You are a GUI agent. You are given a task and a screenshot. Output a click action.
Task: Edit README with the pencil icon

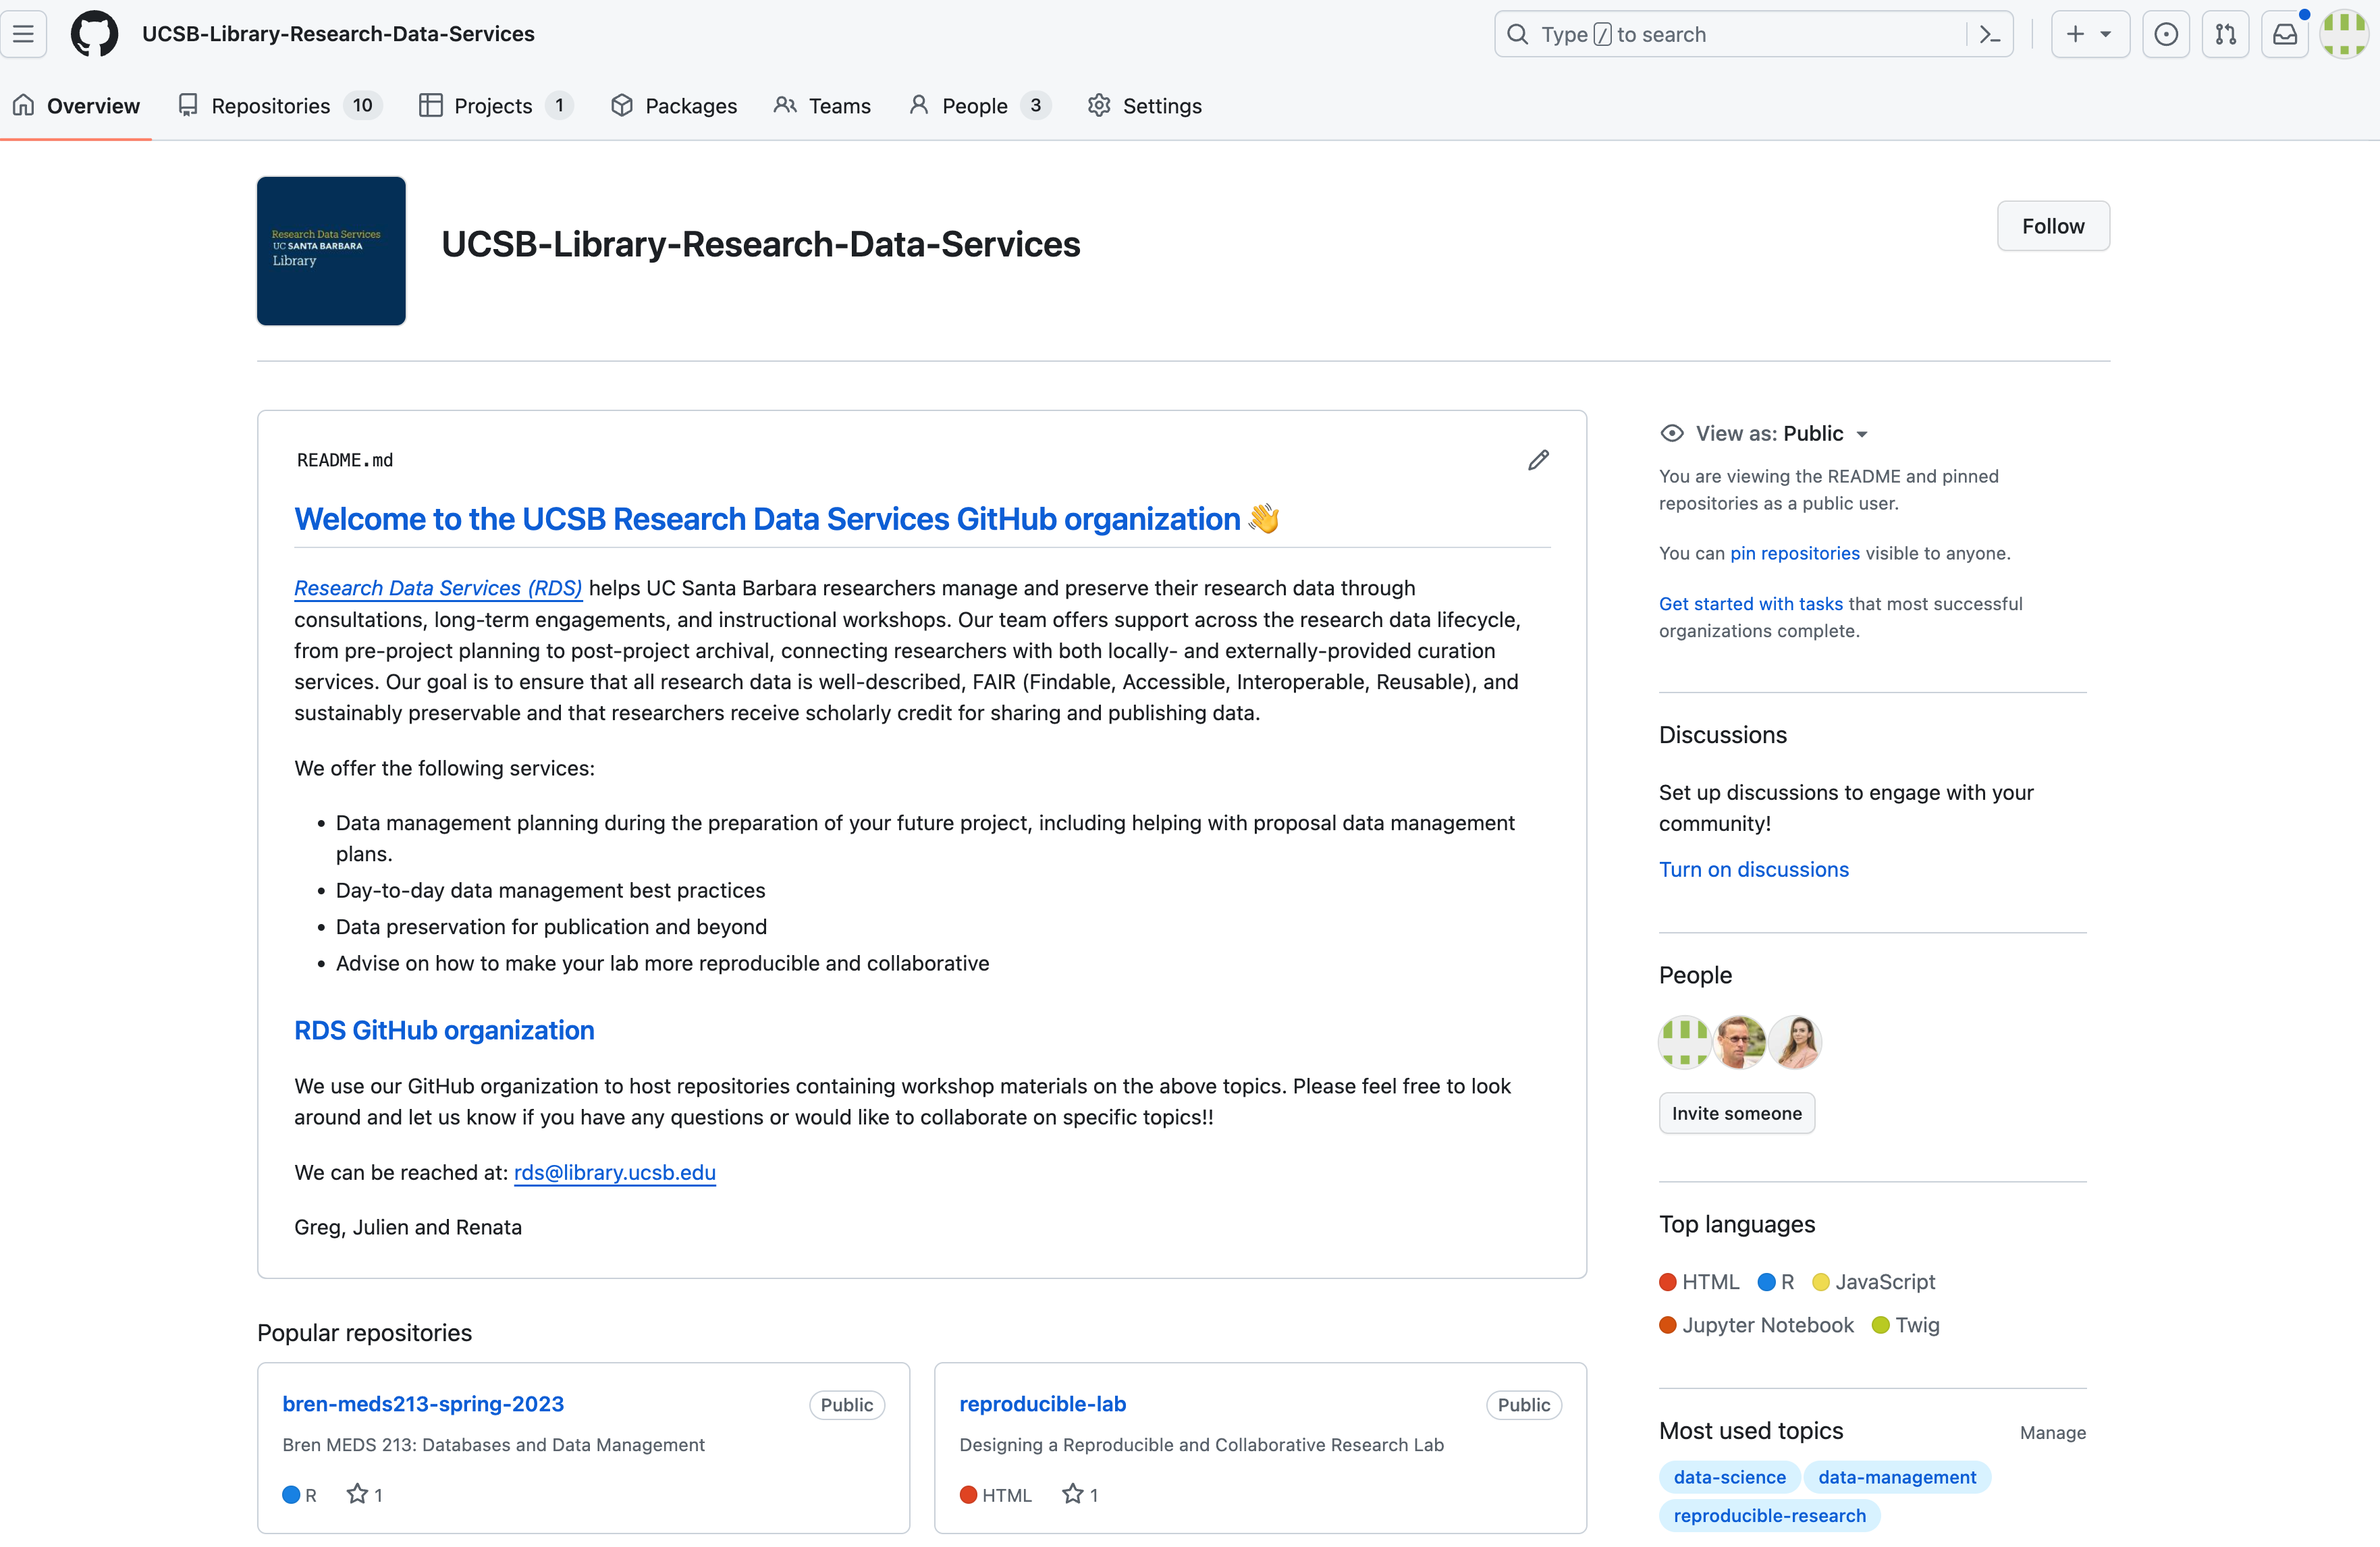point(1538,460)
